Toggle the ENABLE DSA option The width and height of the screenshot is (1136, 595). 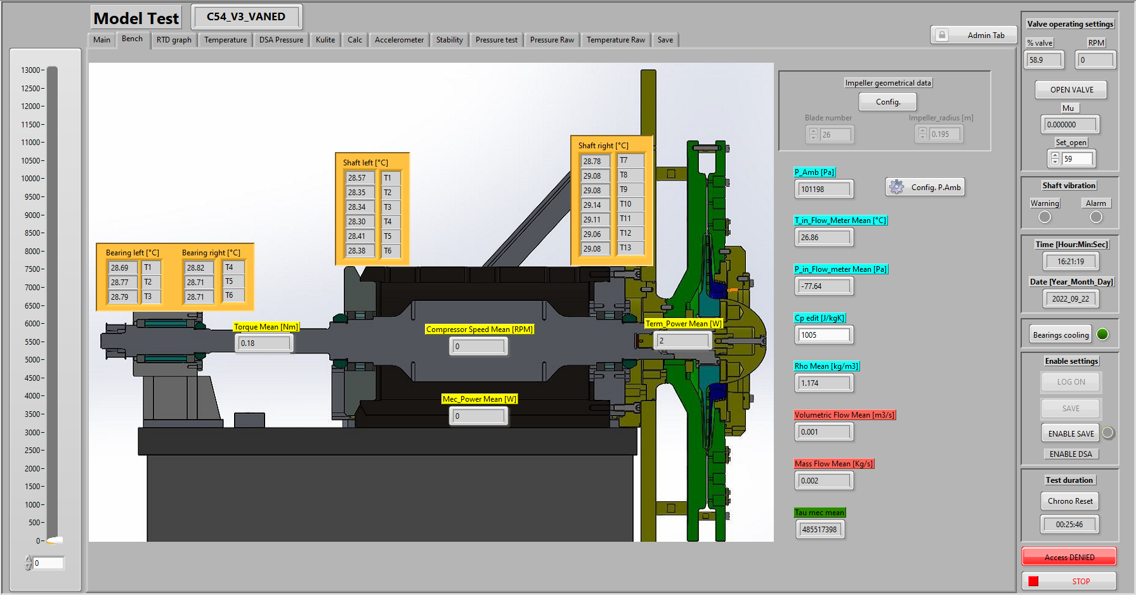[x=1069, y=454]
